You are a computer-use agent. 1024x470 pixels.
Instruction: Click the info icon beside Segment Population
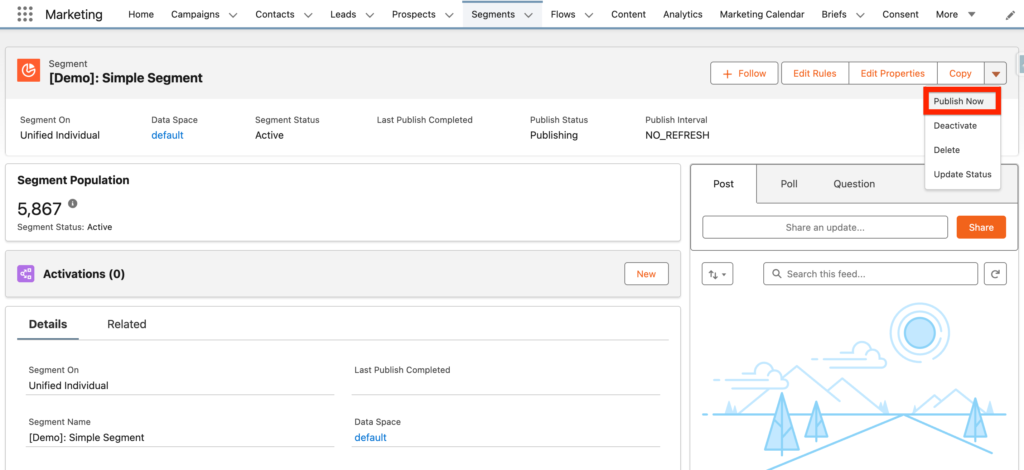click(73, 204)
